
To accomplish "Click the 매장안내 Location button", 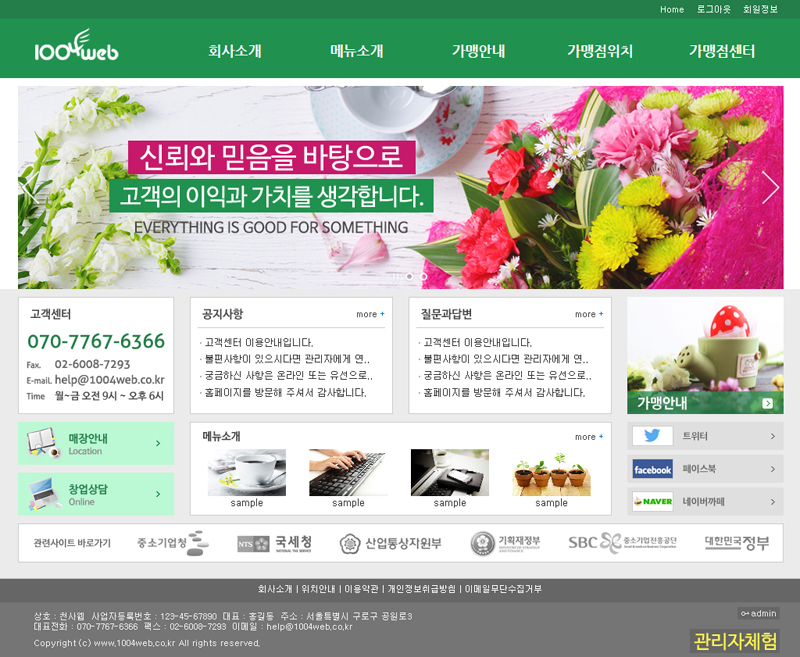I will pos(96,443).
